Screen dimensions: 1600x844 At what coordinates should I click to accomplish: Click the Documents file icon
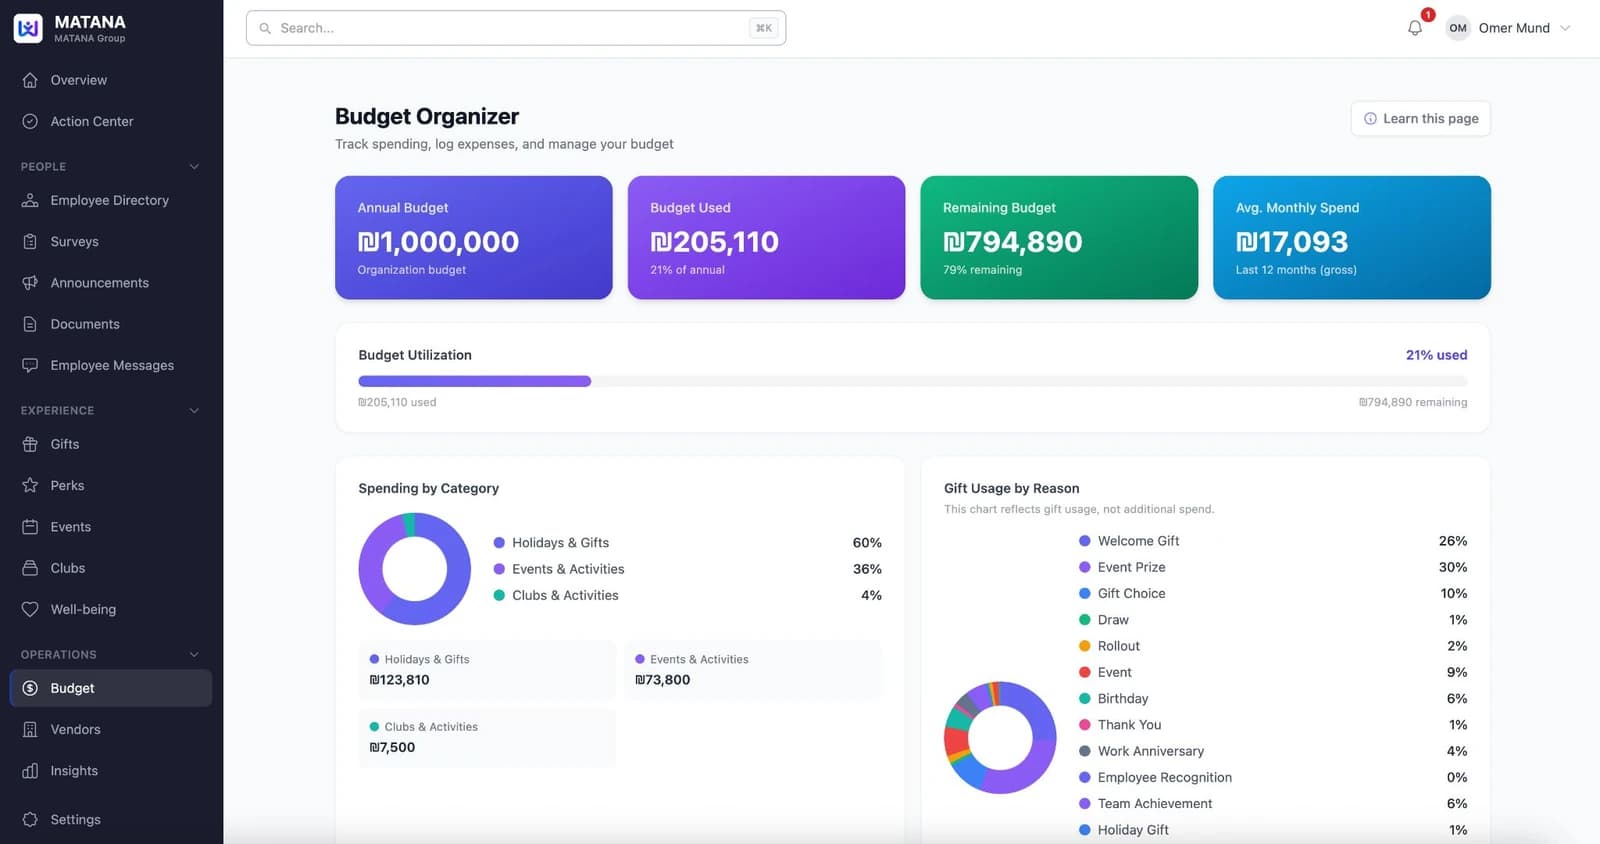coord(30,324)
